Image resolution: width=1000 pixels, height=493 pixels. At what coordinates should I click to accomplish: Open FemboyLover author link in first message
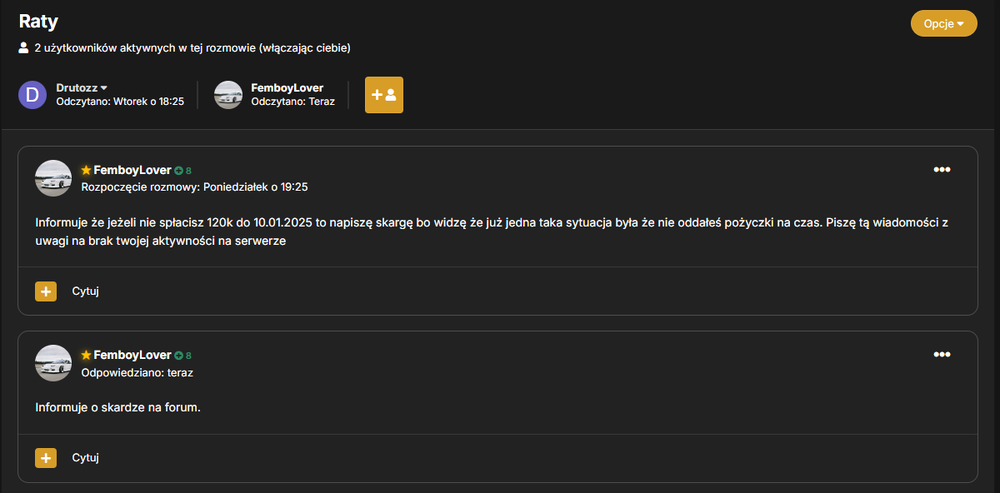(133, 170)
